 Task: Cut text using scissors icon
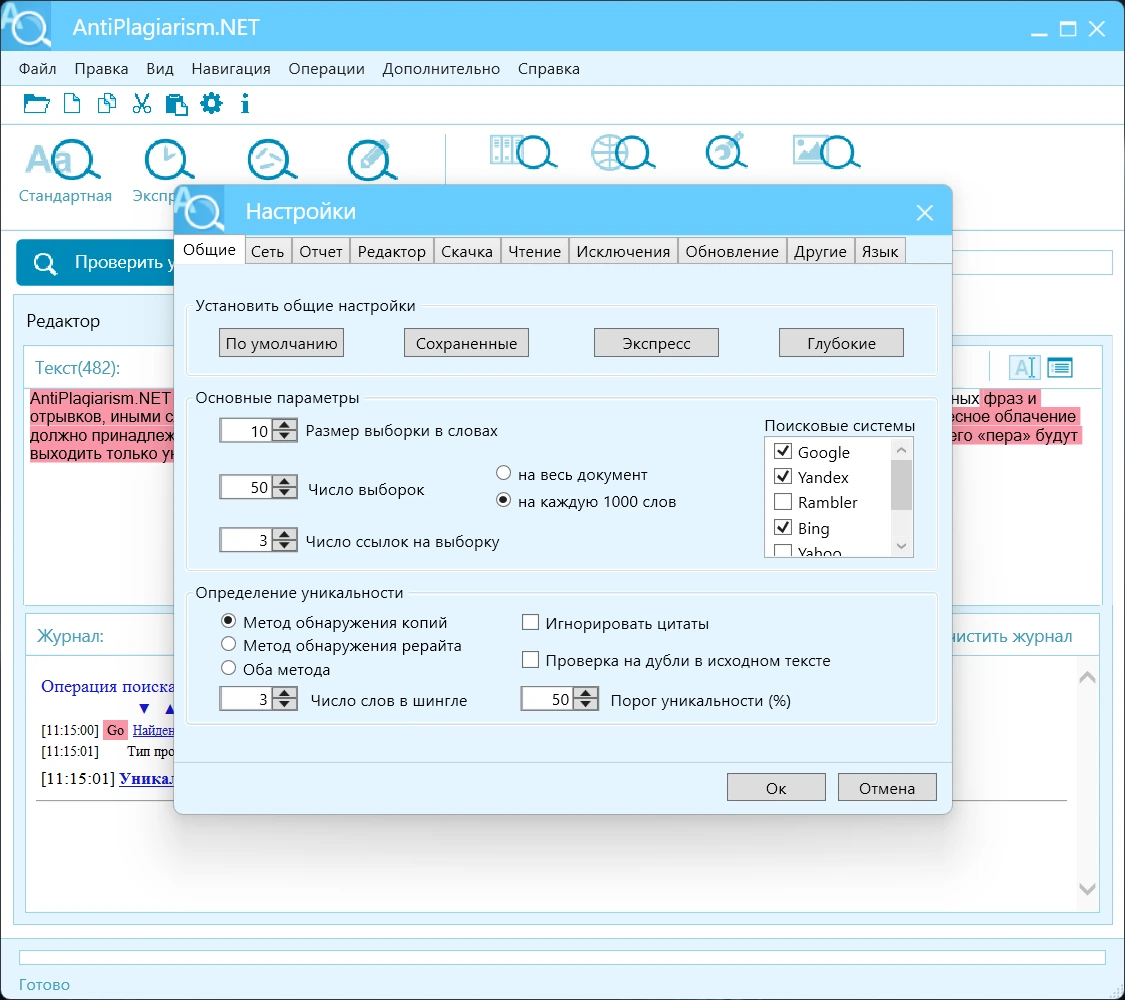[x=142, y=104]
